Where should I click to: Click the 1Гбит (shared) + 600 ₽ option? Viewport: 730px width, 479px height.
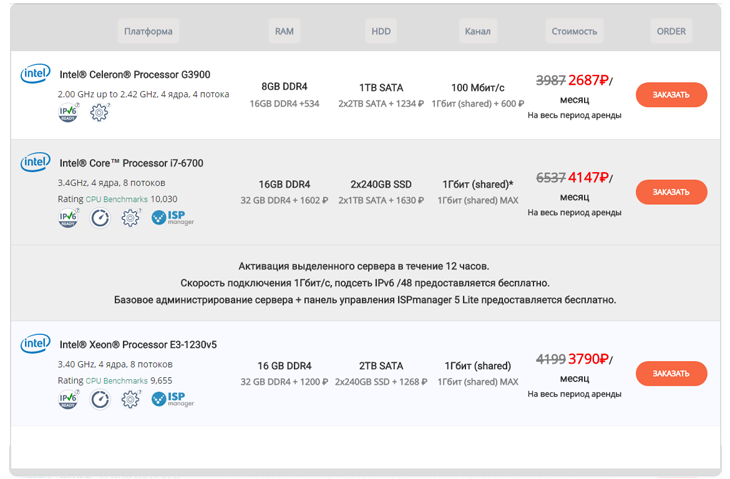click(x=478, y=104)
